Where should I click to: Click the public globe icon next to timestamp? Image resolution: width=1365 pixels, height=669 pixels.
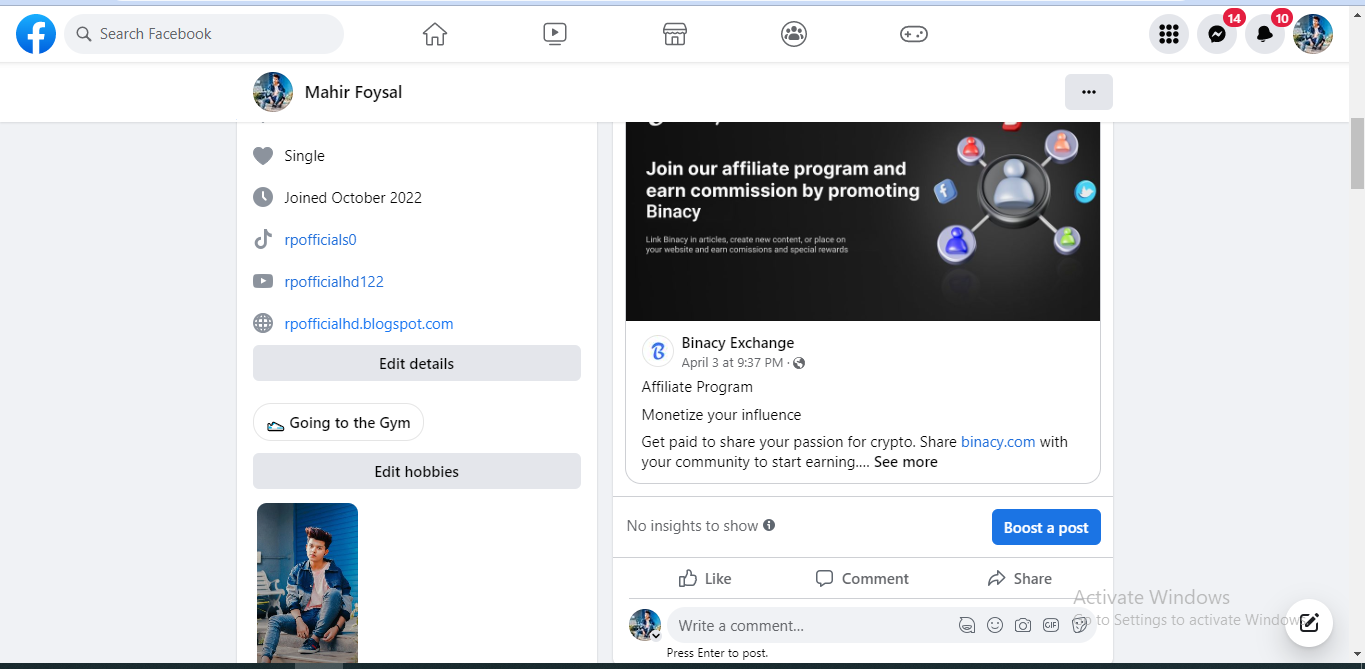[x=799, y=363]
